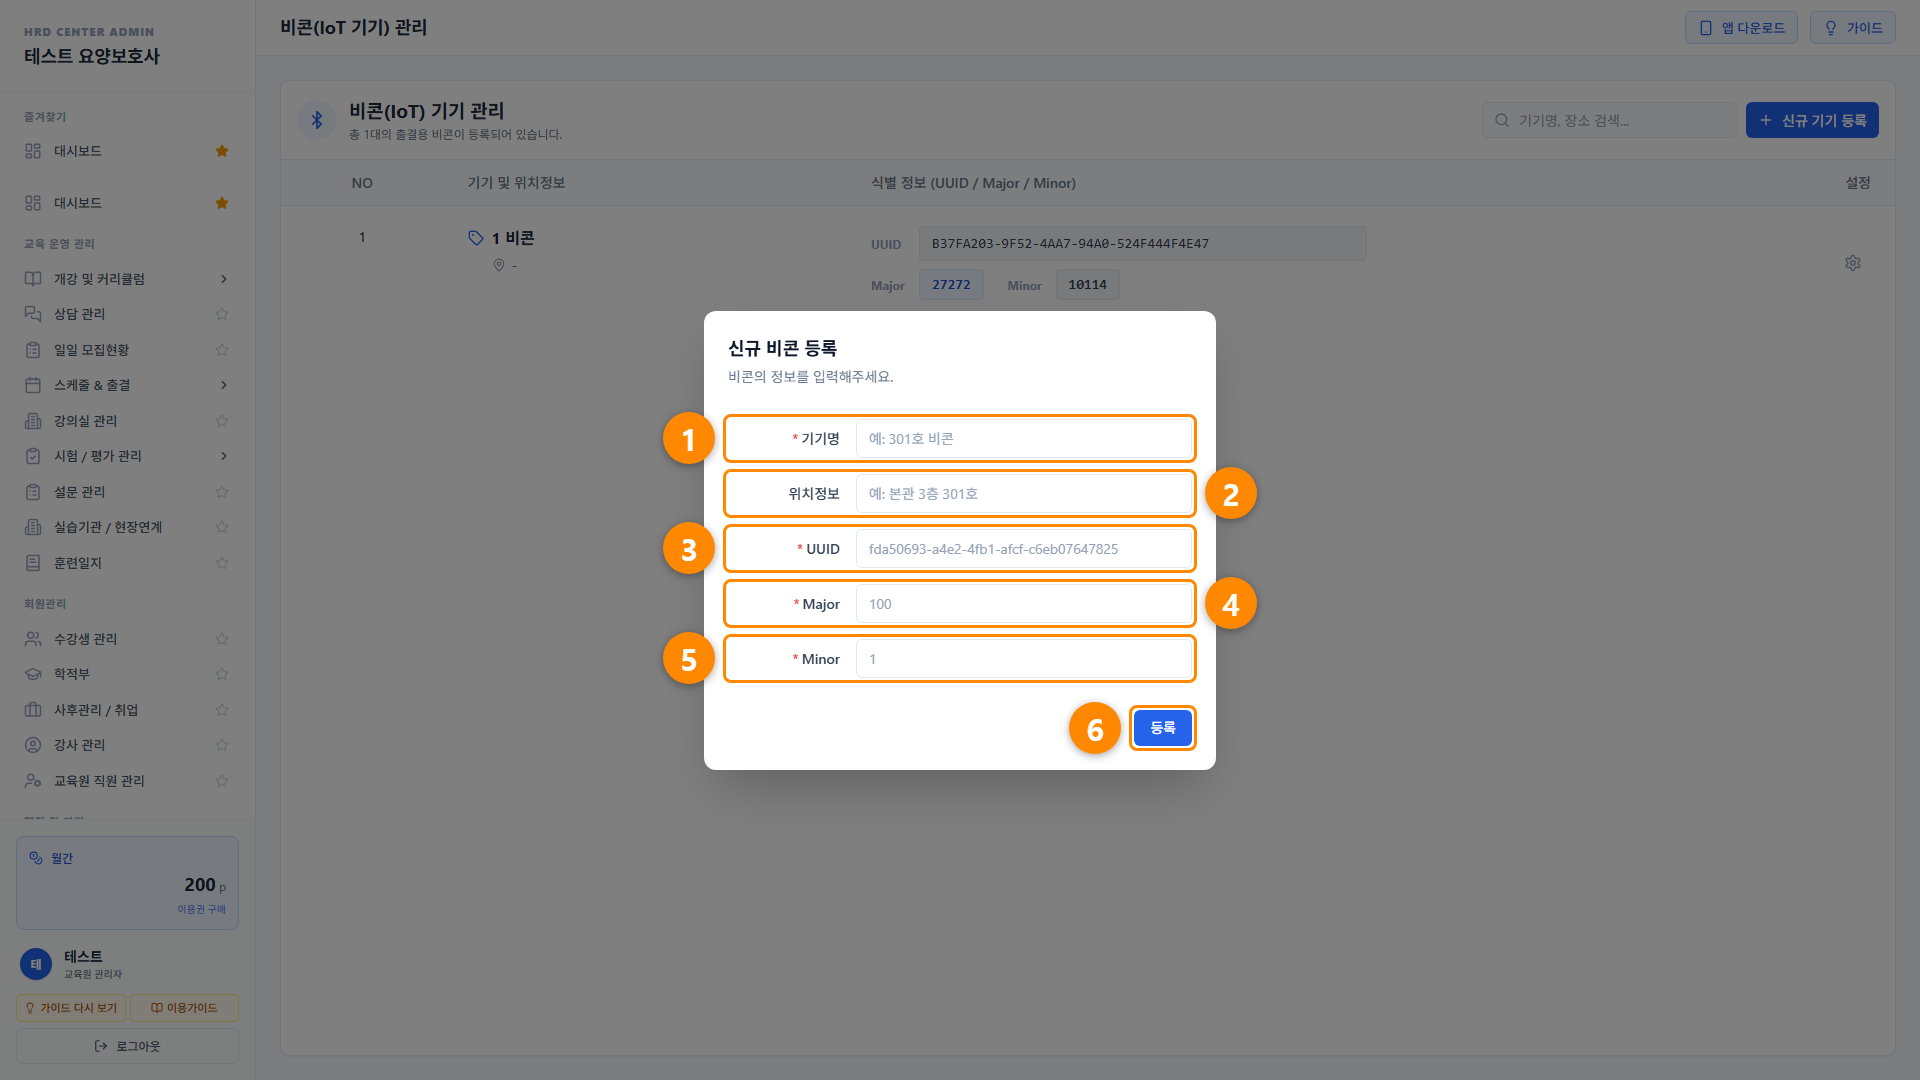
Task: Favorite 상담 관리 with its star
Action: (222, 314)
